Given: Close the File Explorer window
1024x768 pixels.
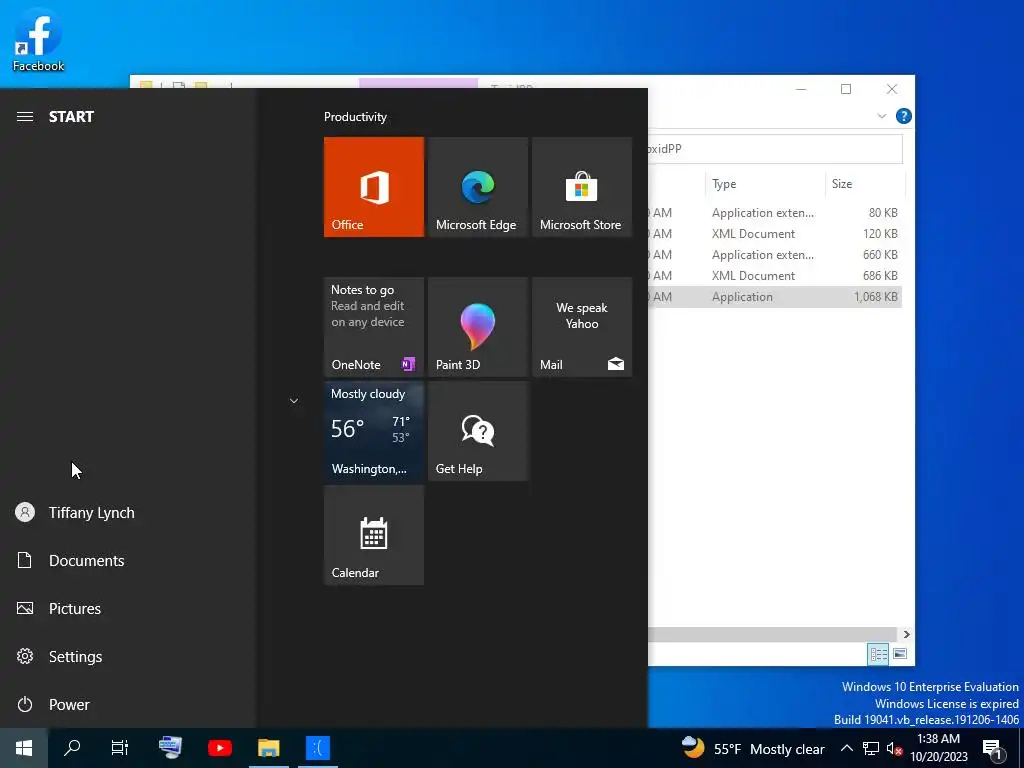Looking at the screenshot, I should coord(891,89).
